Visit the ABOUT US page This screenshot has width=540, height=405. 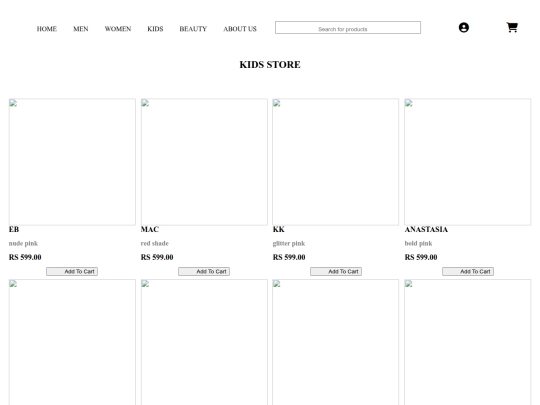coord(240,29)
